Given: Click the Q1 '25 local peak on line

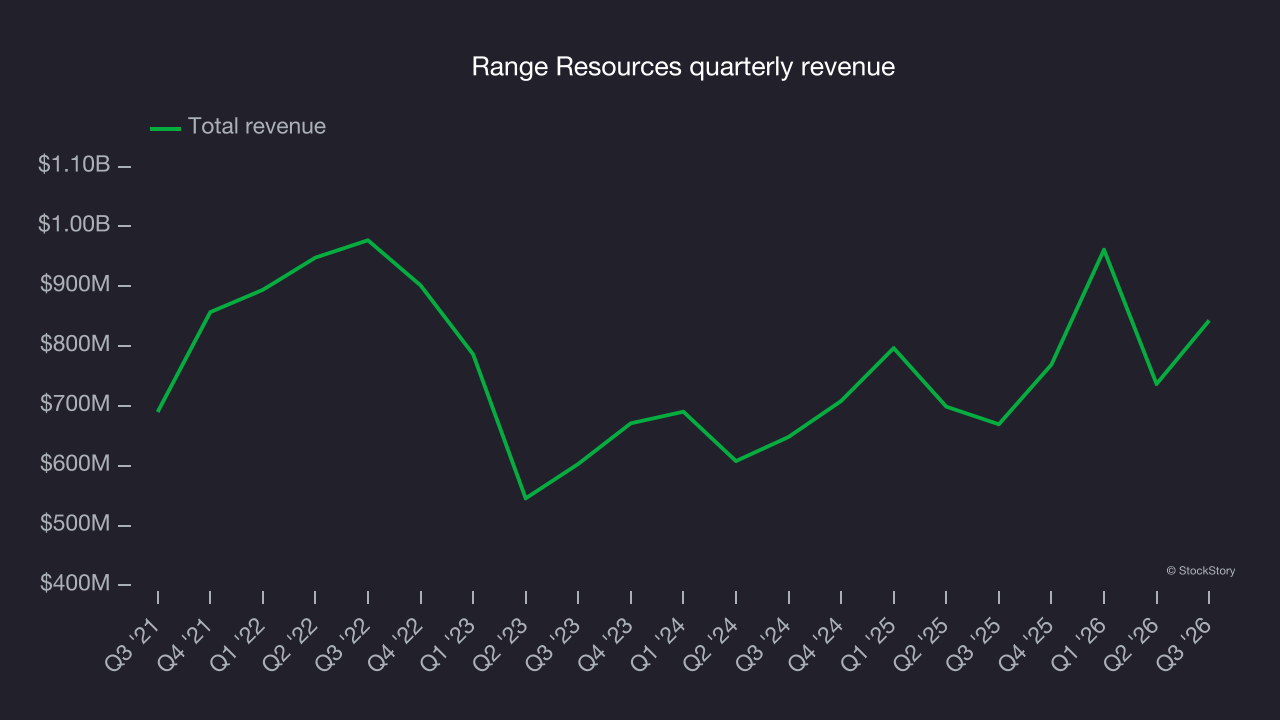Looking at the screenshot, I should coord(894,348).
